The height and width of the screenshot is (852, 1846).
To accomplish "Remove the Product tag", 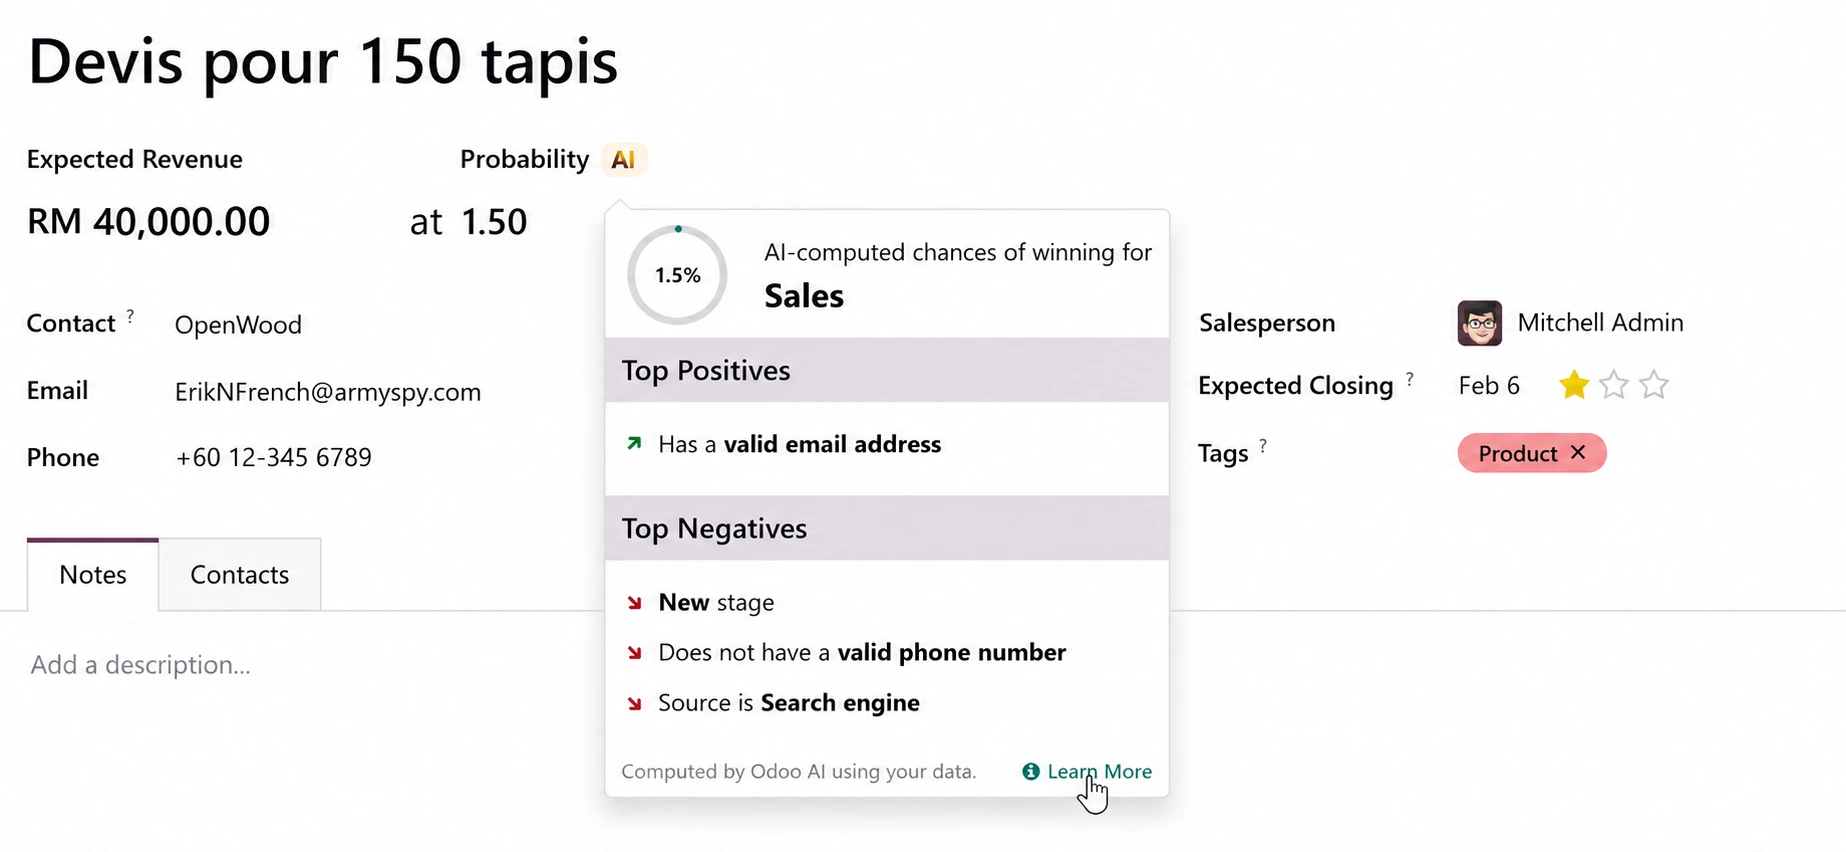I will [x=1578, y=453].
